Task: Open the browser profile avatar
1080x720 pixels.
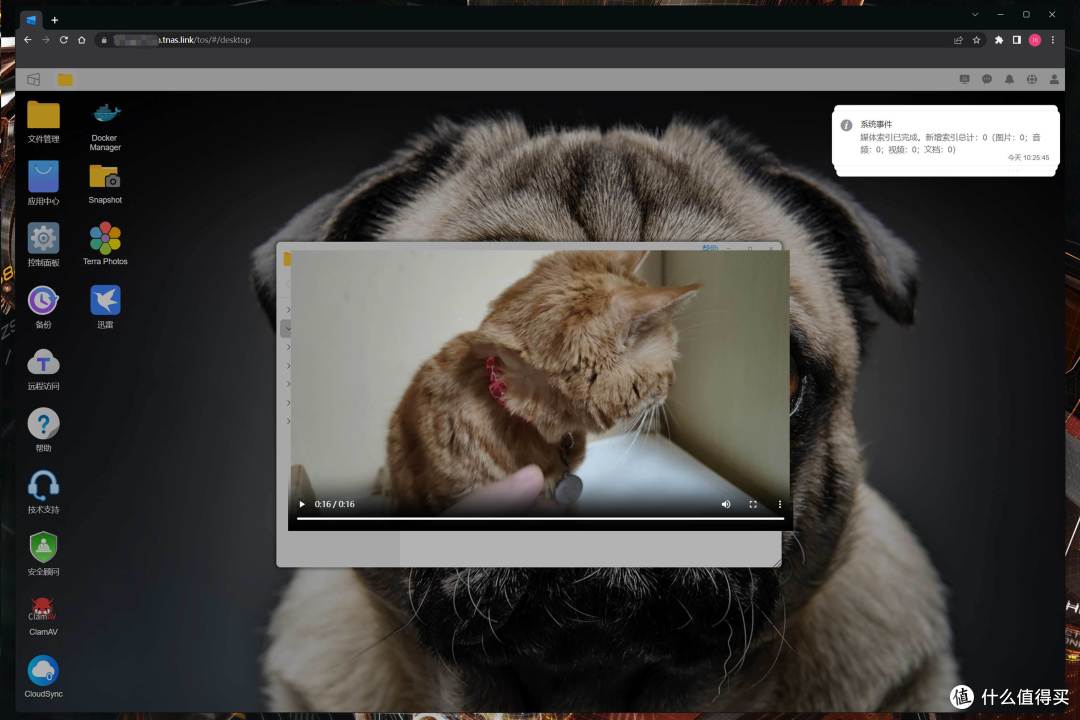Action: (1035, 40)
